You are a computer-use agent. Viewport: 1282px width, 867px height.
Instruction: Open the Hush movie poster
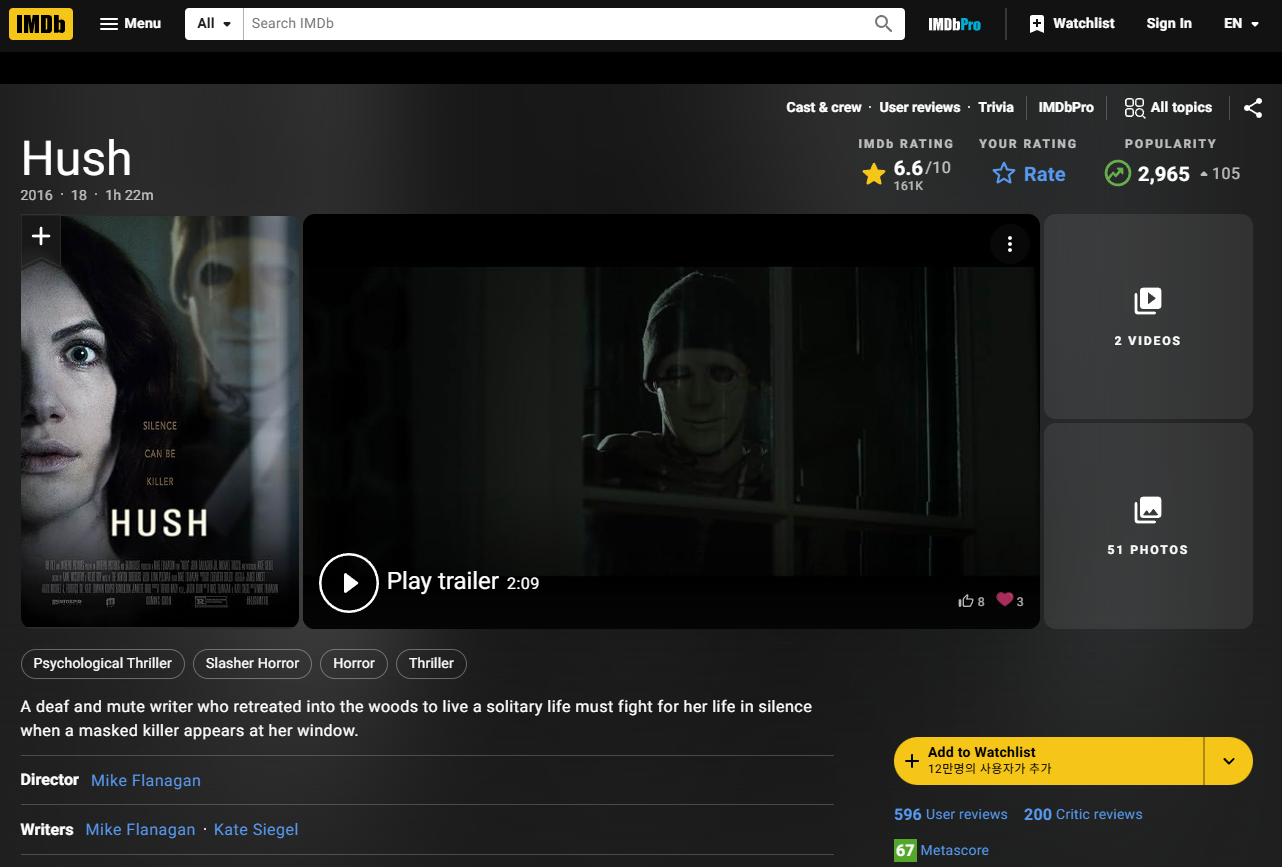(160, 421)
